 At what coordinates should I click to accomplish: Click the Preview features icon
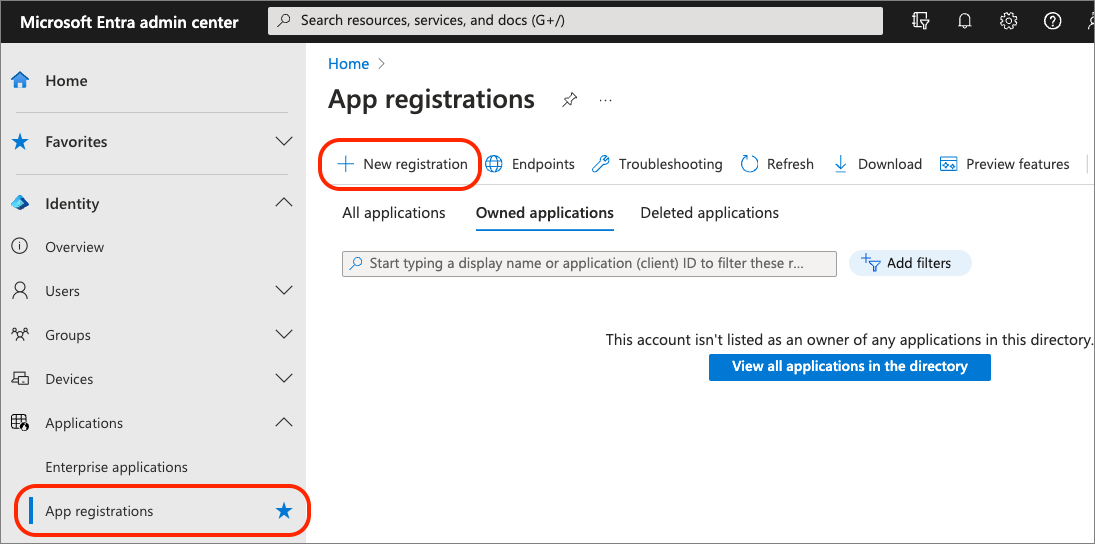point(948,164)
